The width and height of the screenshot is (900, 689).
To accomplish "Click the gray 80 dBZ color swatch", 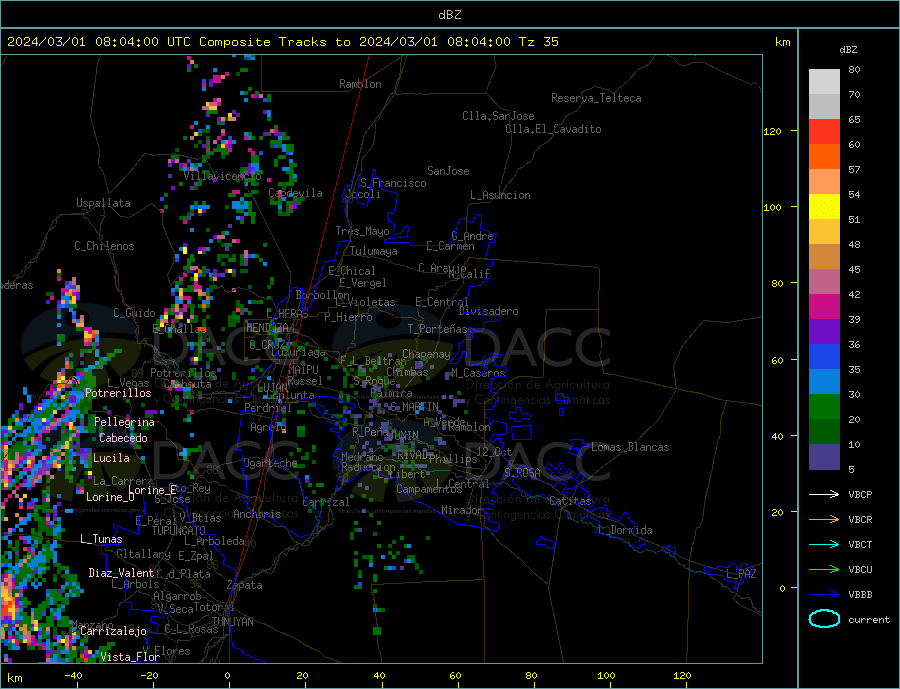I will coord(824,82).
